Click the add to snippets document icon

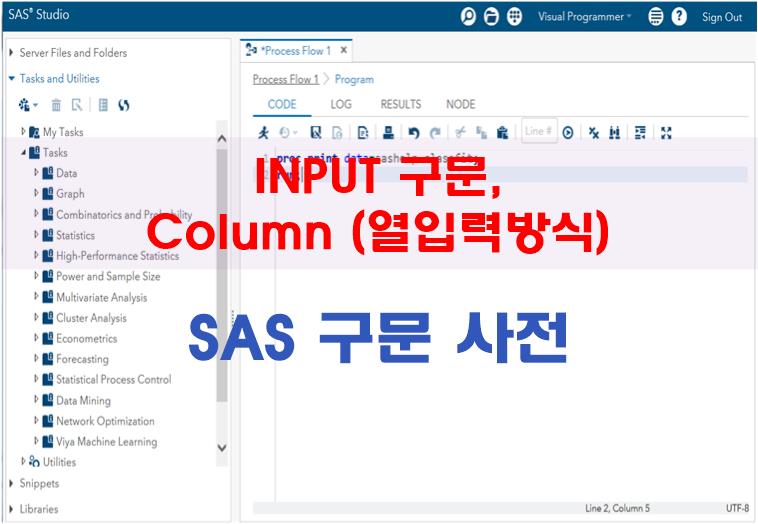[363, 132]
